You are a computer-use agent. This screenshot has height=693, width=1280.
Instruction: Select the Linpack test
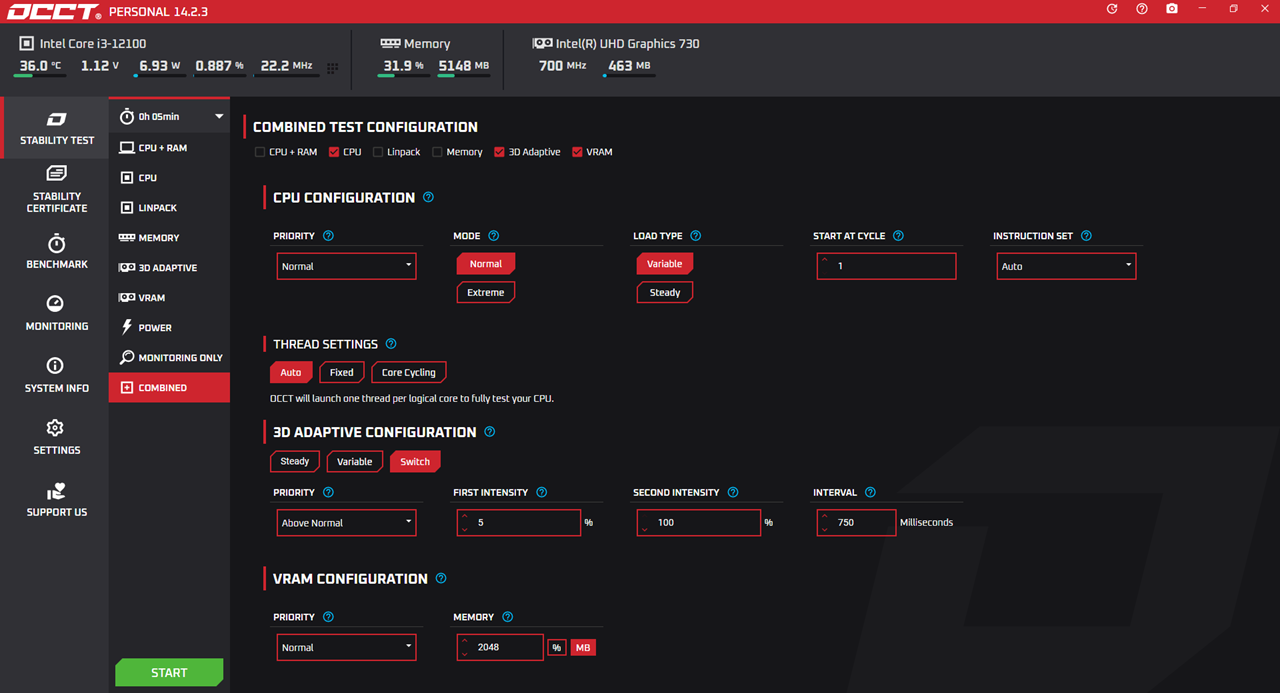(169, 208)
